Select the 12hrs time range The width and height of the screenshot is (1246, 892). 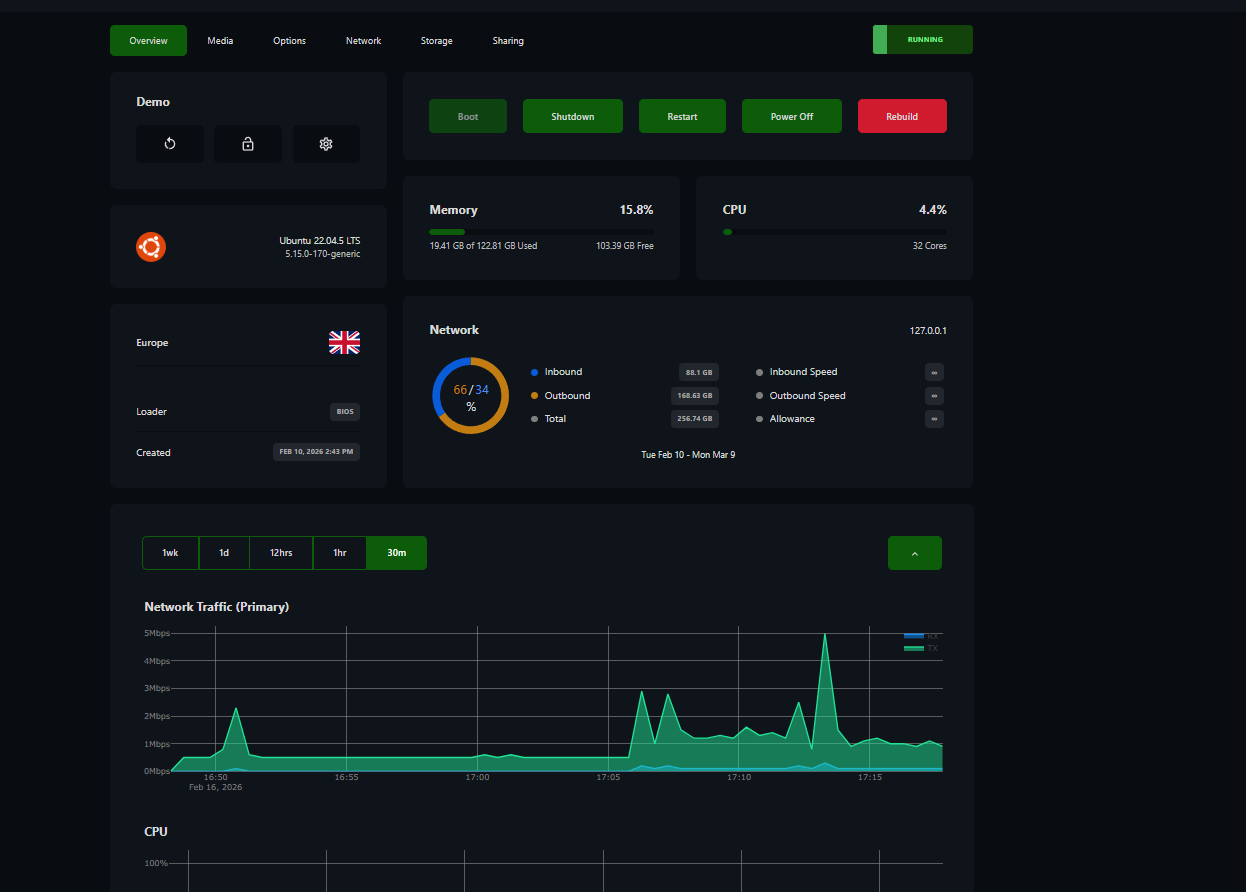281,553
